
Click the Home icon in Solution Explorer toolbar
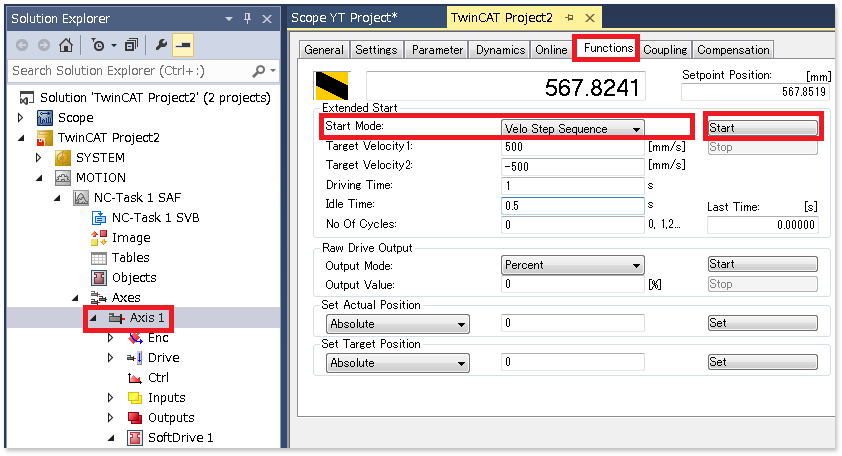coord(66,45)
